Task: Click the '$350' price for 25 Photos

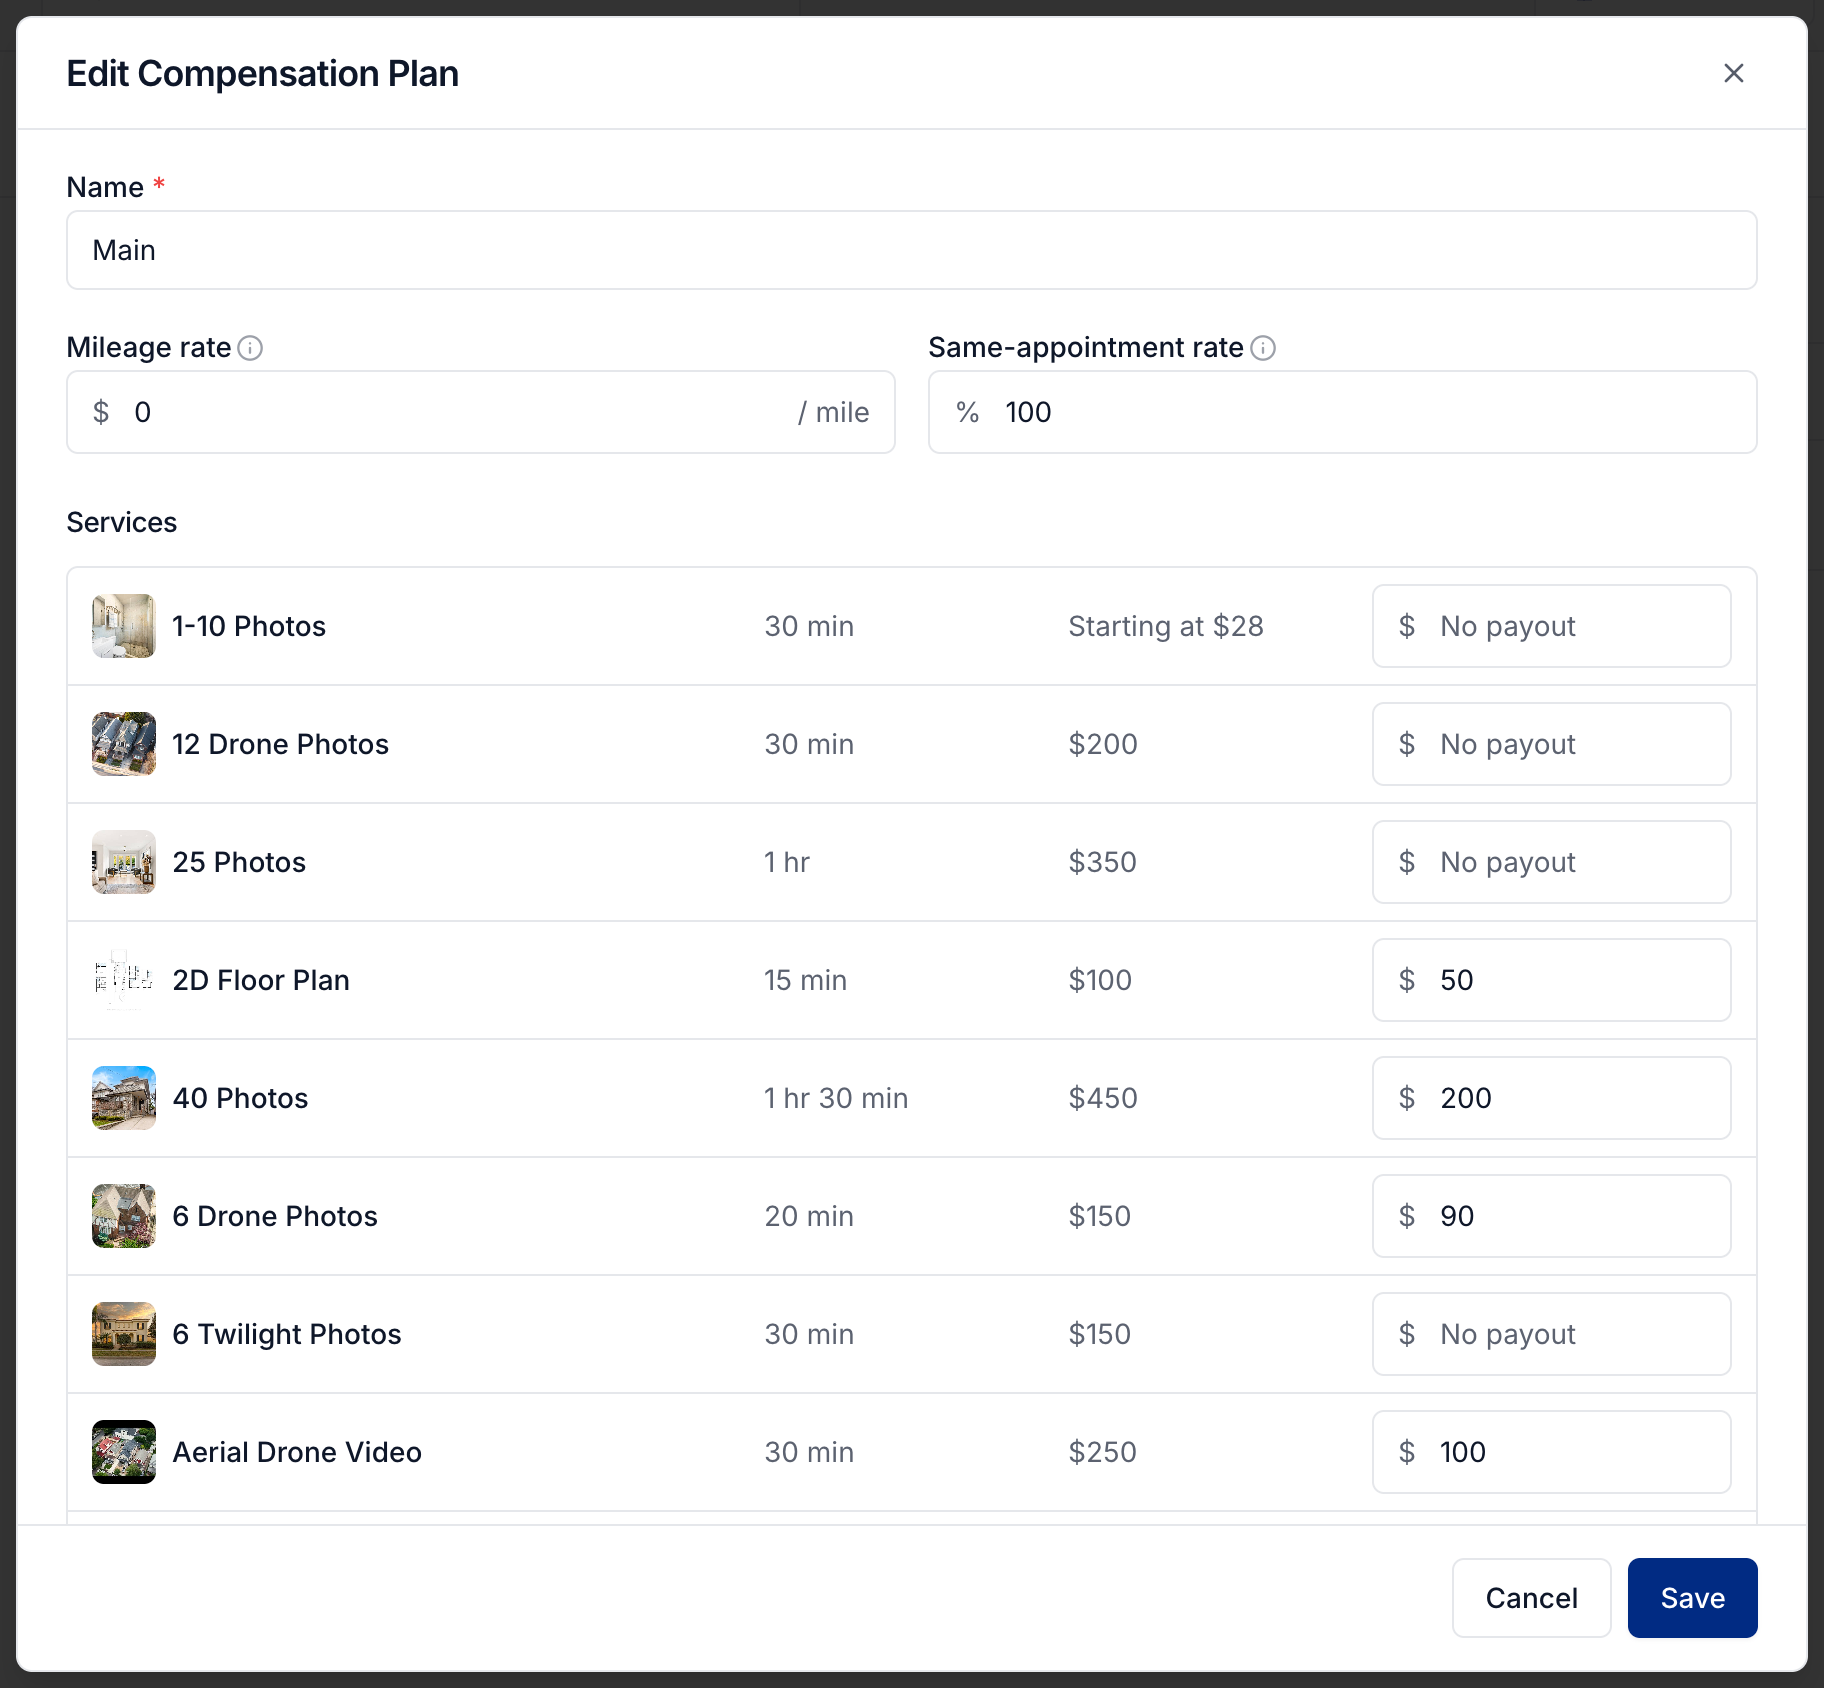Action: (1102, 862)
